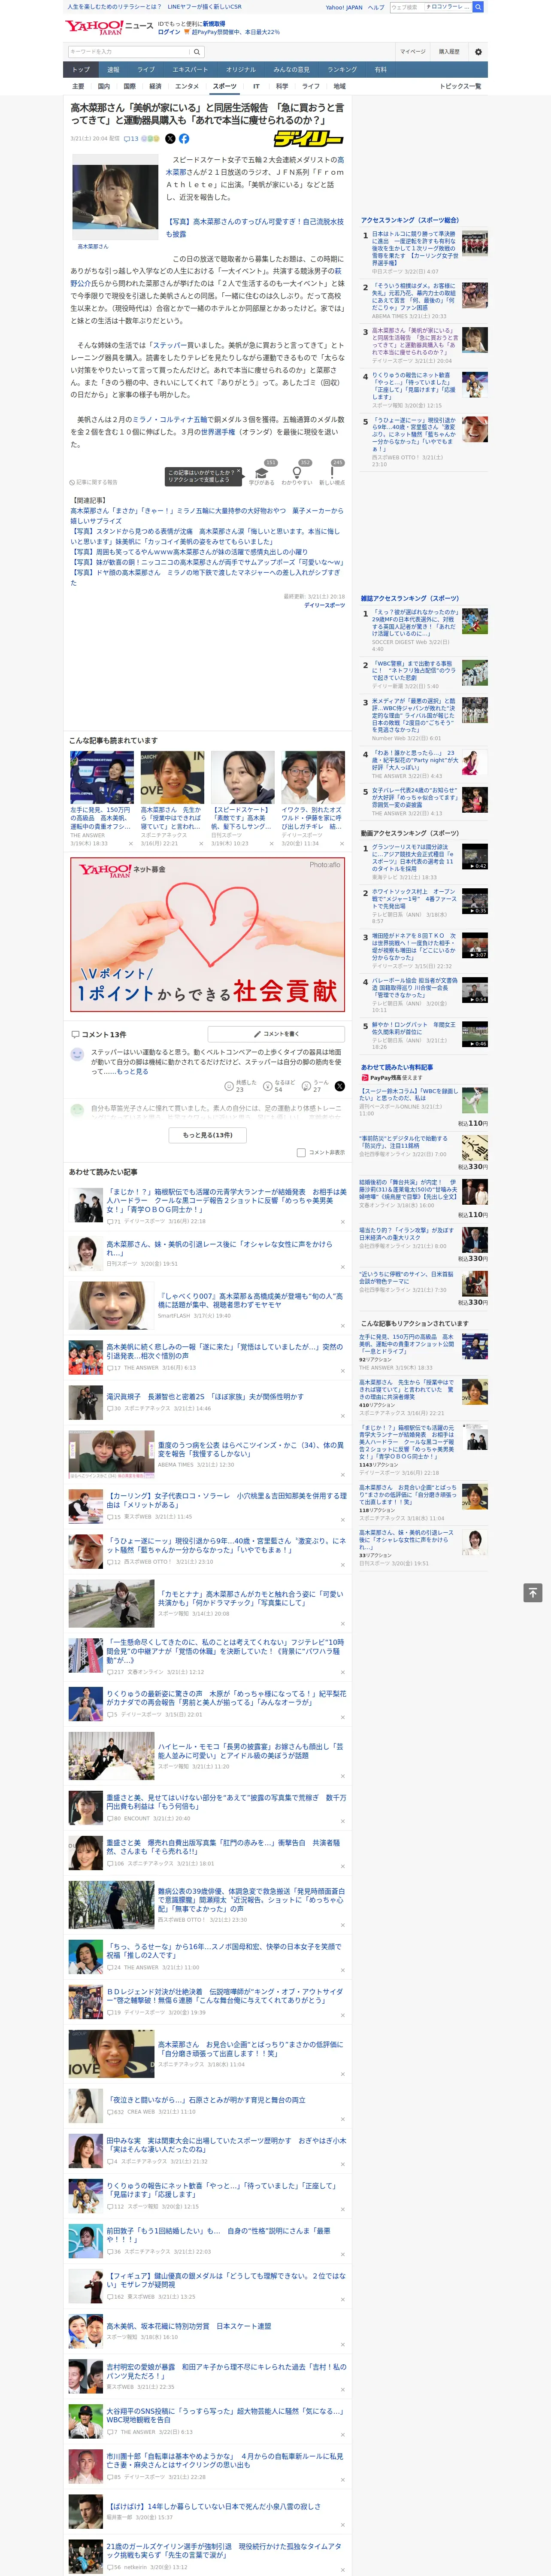
Task: Open the 速報 menu tab
Action: [113, 70]
